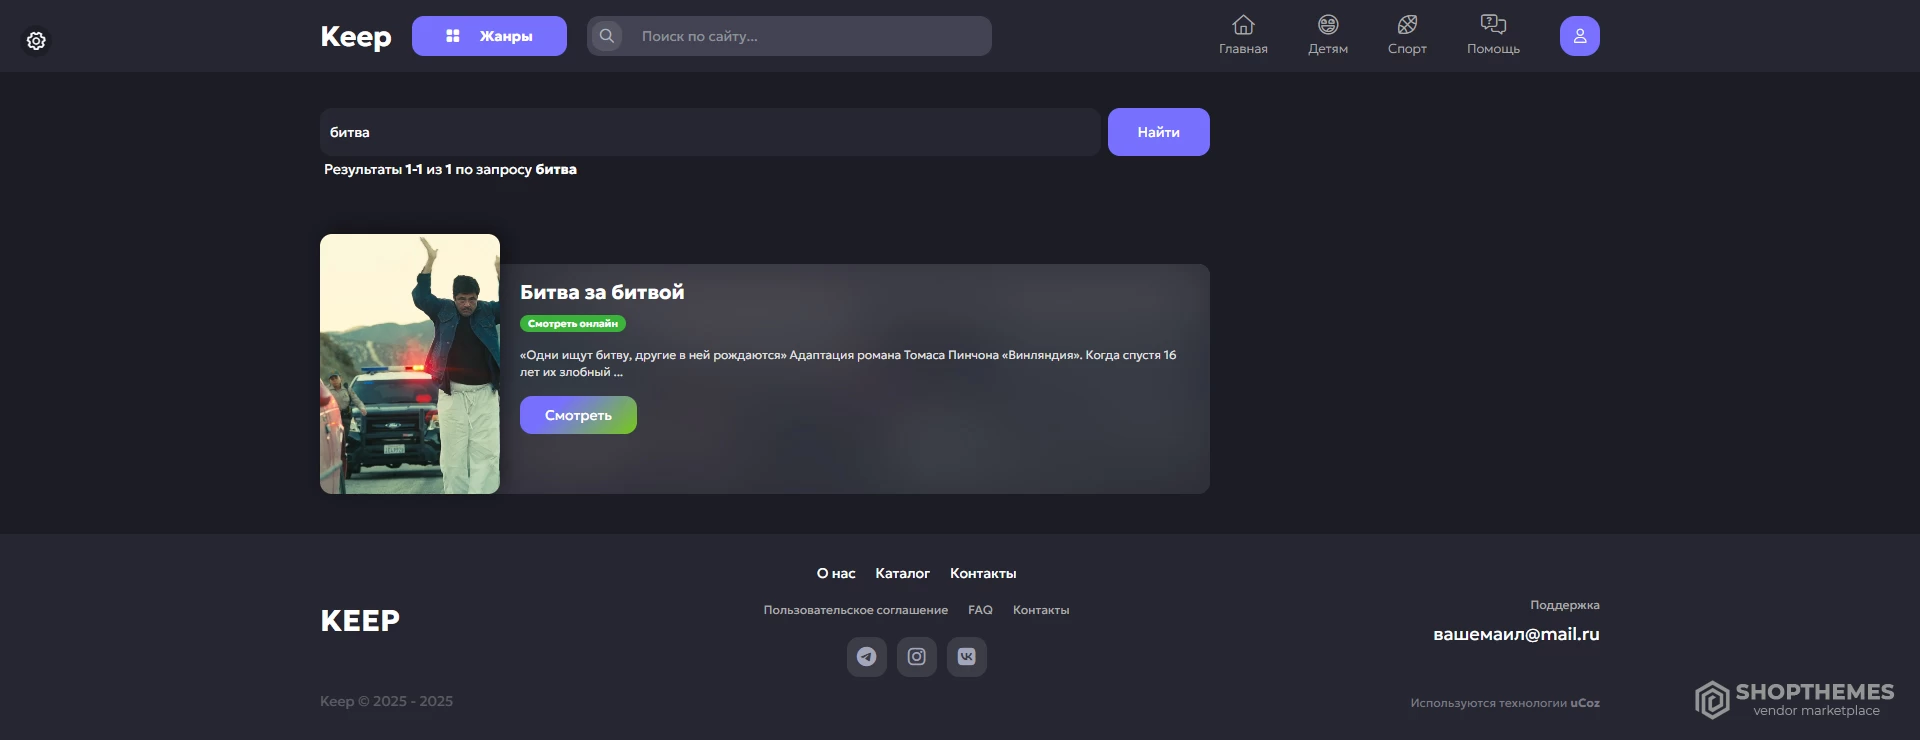Viewport: 1920px width, 740px height.
Task: Open the Спорт section
Action: [x=1406, y=35]
